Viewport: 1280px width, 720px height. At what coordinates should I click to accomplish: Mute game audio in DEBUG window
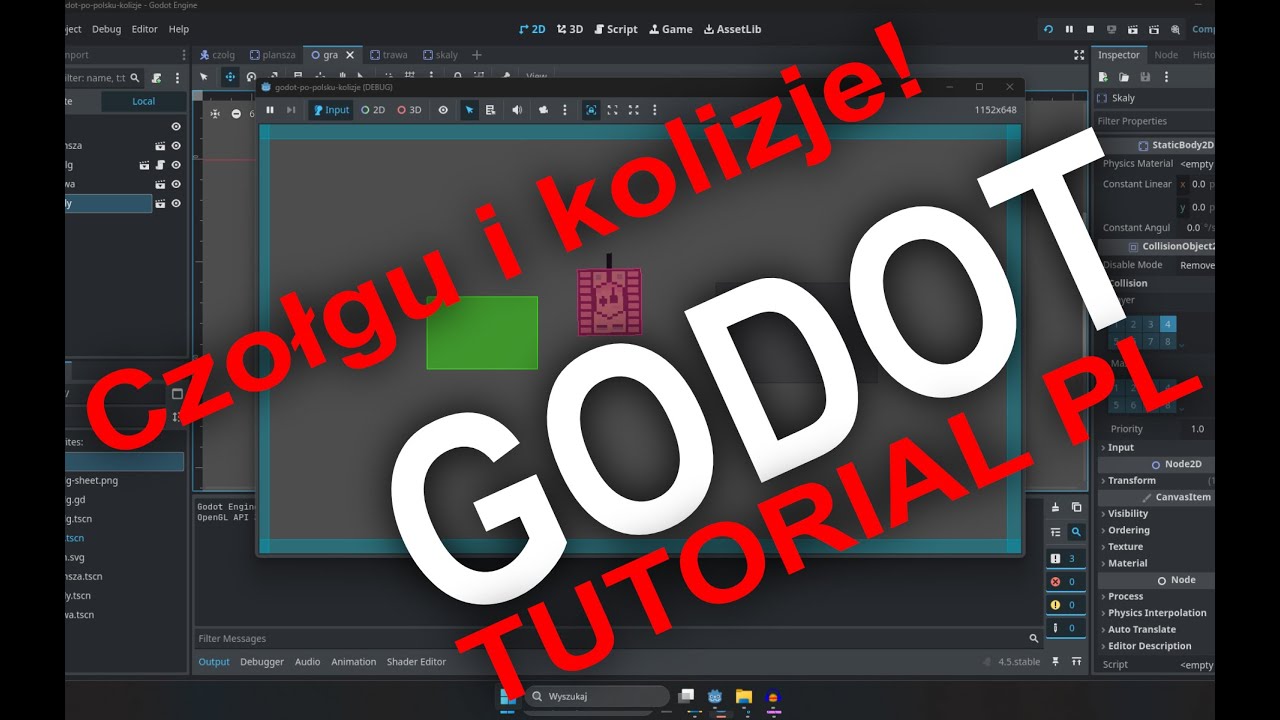(517, 110)
